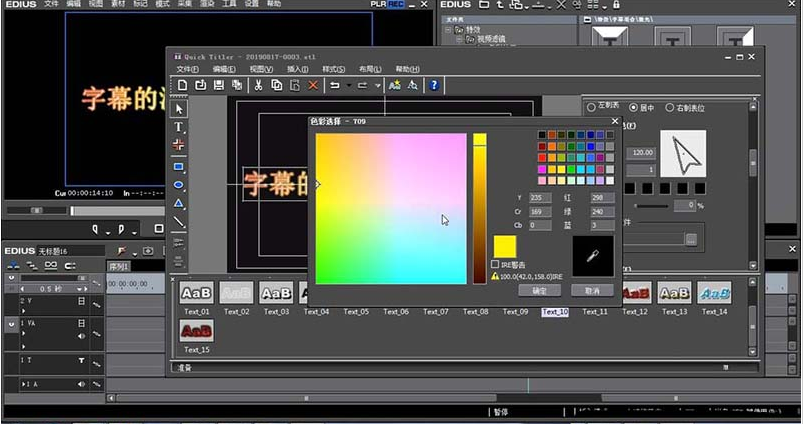Enable the IRE警告 checkbox
Image resolution: width=806 pixels, height=424 pixels.
(x=496, y=265)
